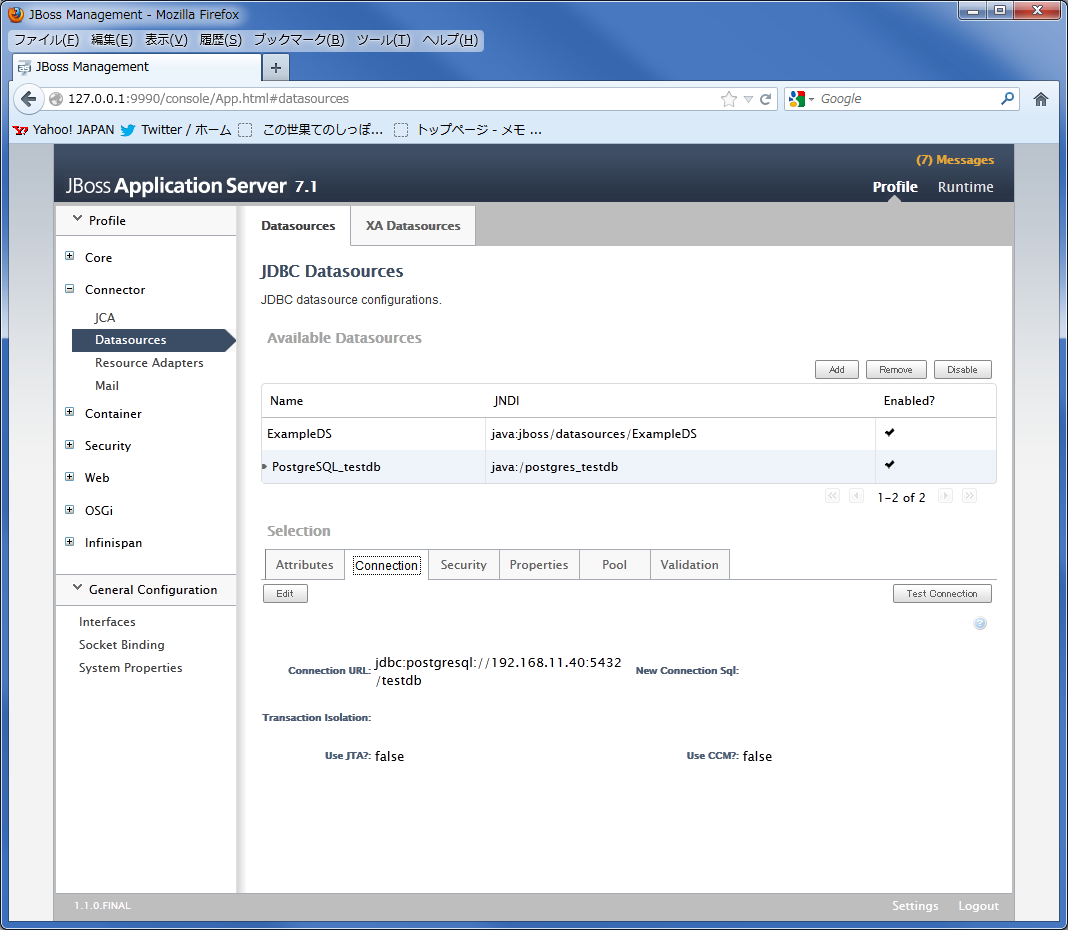Open System Properties configuration
The height and width of the screenshot is (930, 1068).
pyautogui.click(x=130, y=668)
